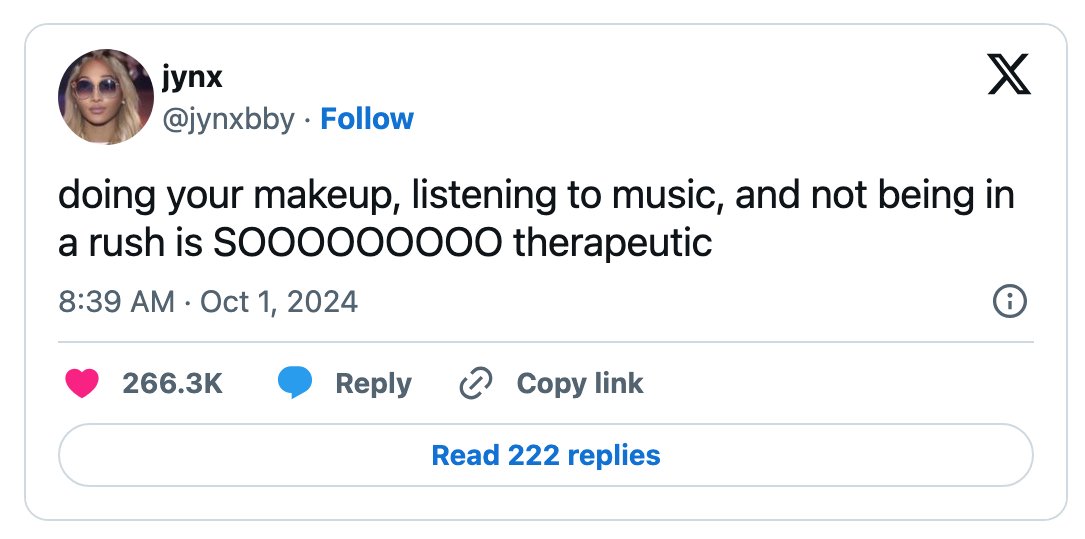This screenshot has height=539, width=1085.
Task: View the 266.3K likes count
Action: (x=172, y=383)
